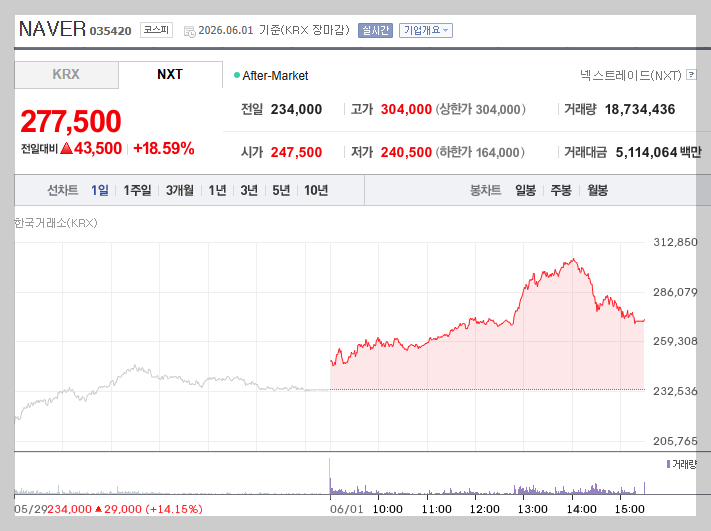The width and height of the screenshot is (711, 531).
Task: Click the stock code 035420
Action: click(110, 31)
